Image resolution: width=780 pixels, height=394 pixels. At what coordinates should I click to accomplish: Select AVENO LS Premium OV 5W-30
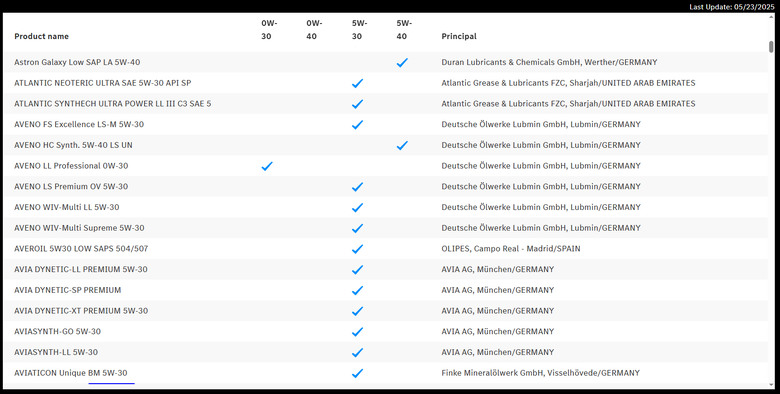coord(71,187)
